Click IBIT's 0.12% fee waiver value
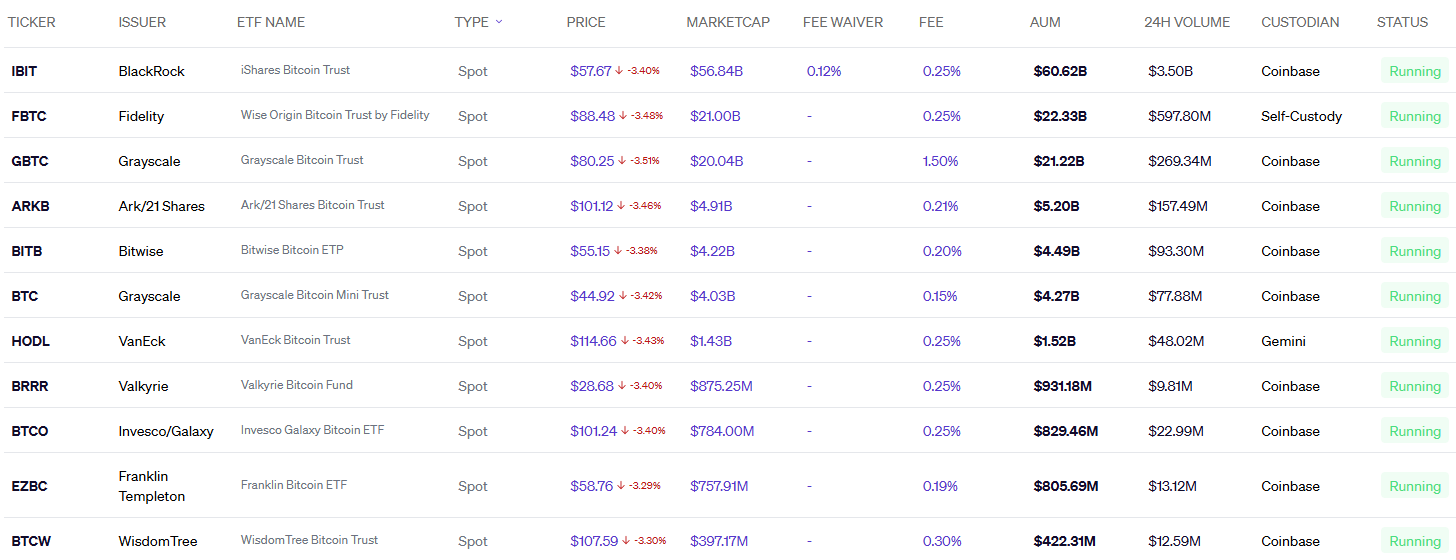The height and width of the screenshot is (560, 1456). coord(824,71)
